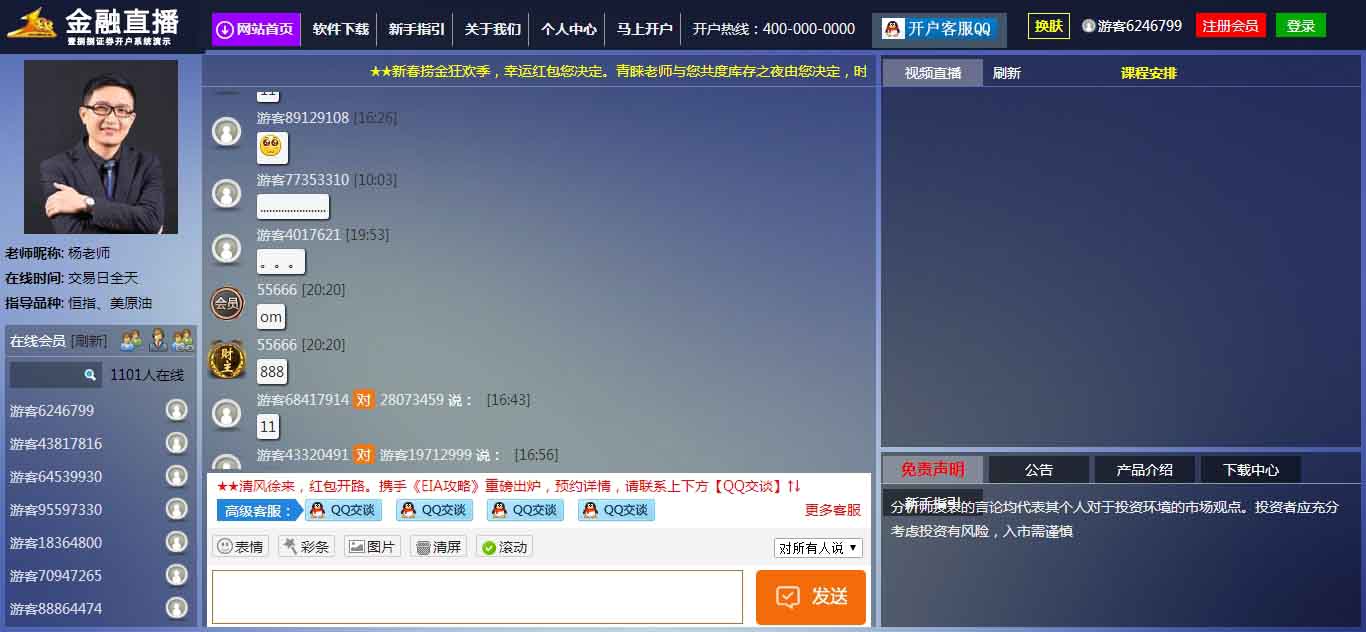Go to 个人中心 in the navigation bar

[568, 29]
